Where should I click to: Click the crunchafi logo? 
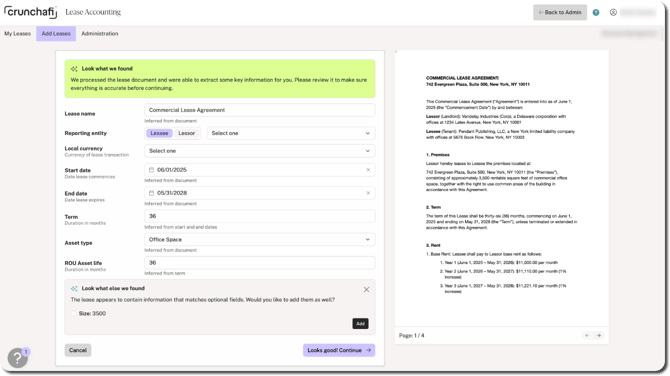tap(30, 12)
